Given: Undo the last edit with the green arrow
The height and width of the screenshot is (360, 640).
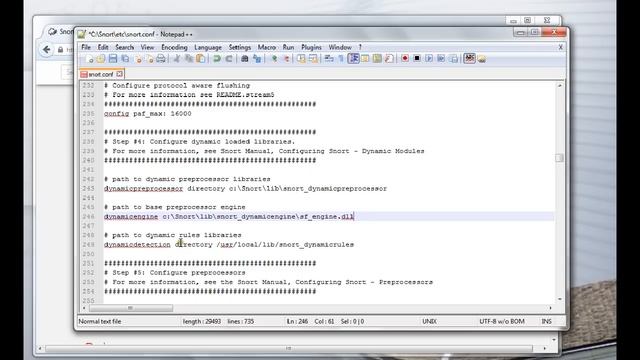Looking at the screenshot, I should (217, 59).
